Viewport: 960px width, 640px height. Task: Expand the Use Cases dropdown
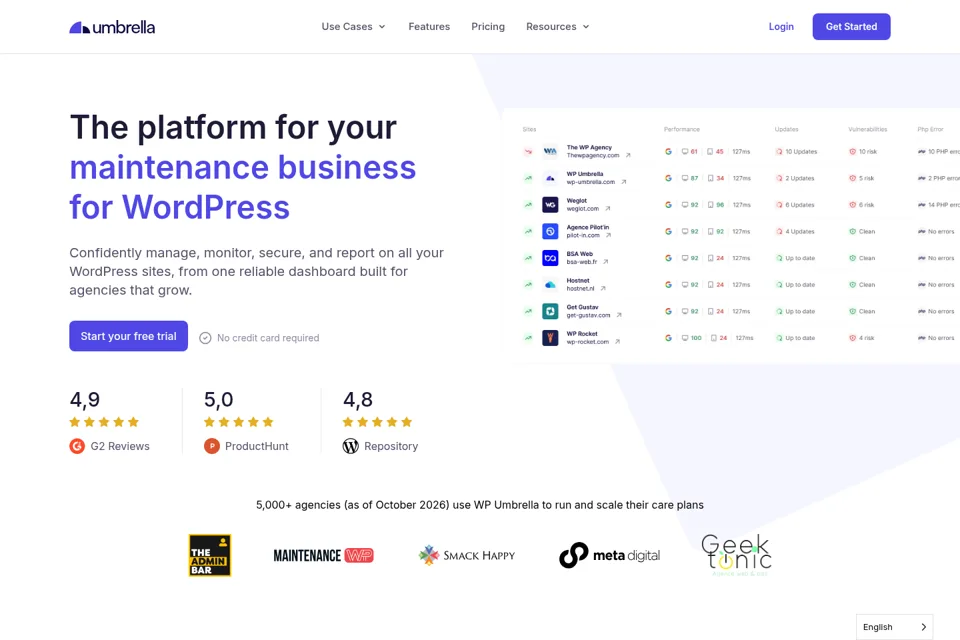[353, 26]
